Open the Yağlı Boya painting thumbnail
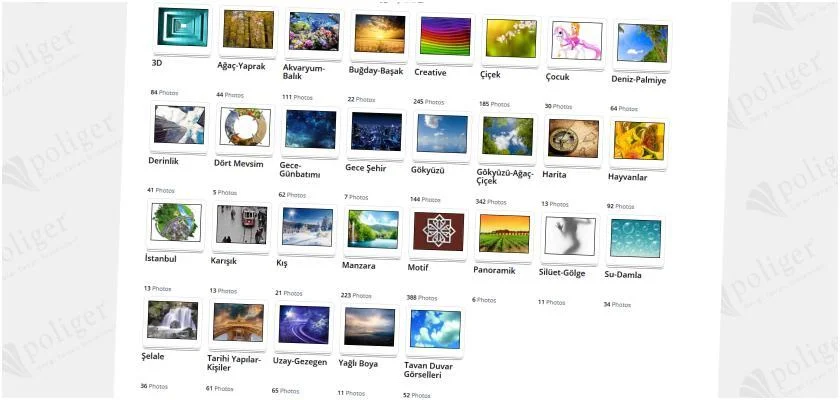840x400 pixels. click(370, 327)
